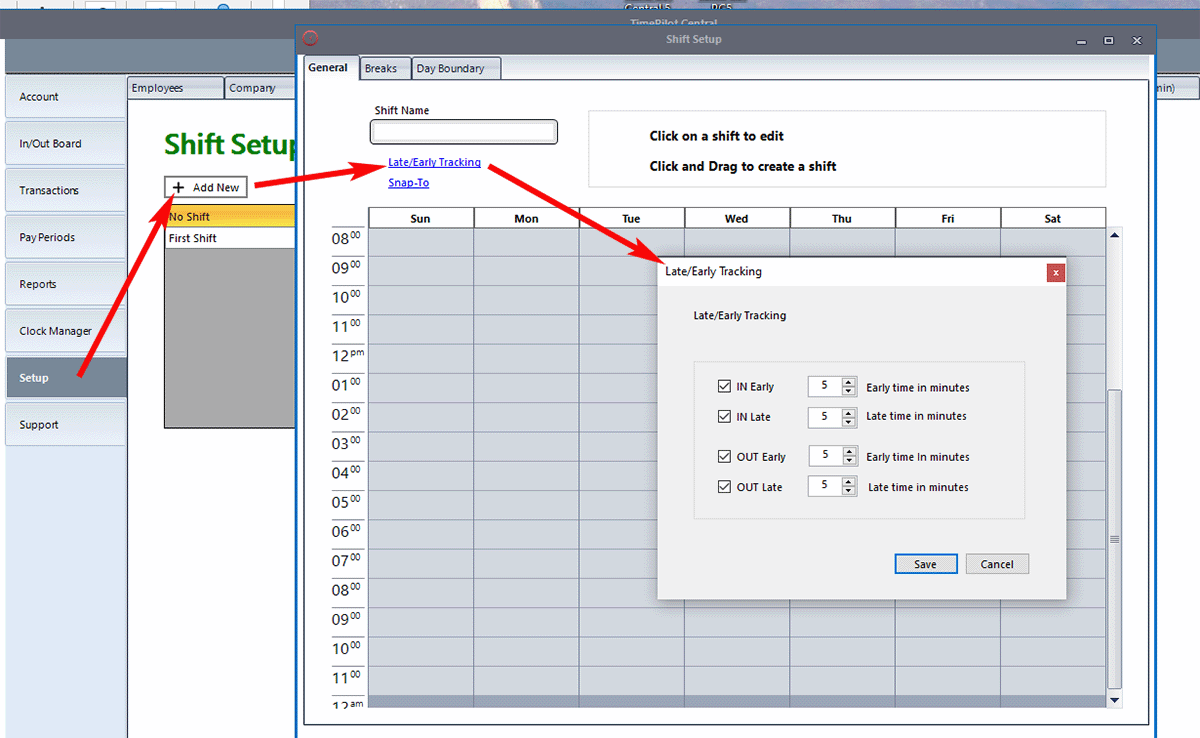Toggle the OUT Late checkbox off
Viewport: 1200px width, 738px height.
(x=725, y=487)
